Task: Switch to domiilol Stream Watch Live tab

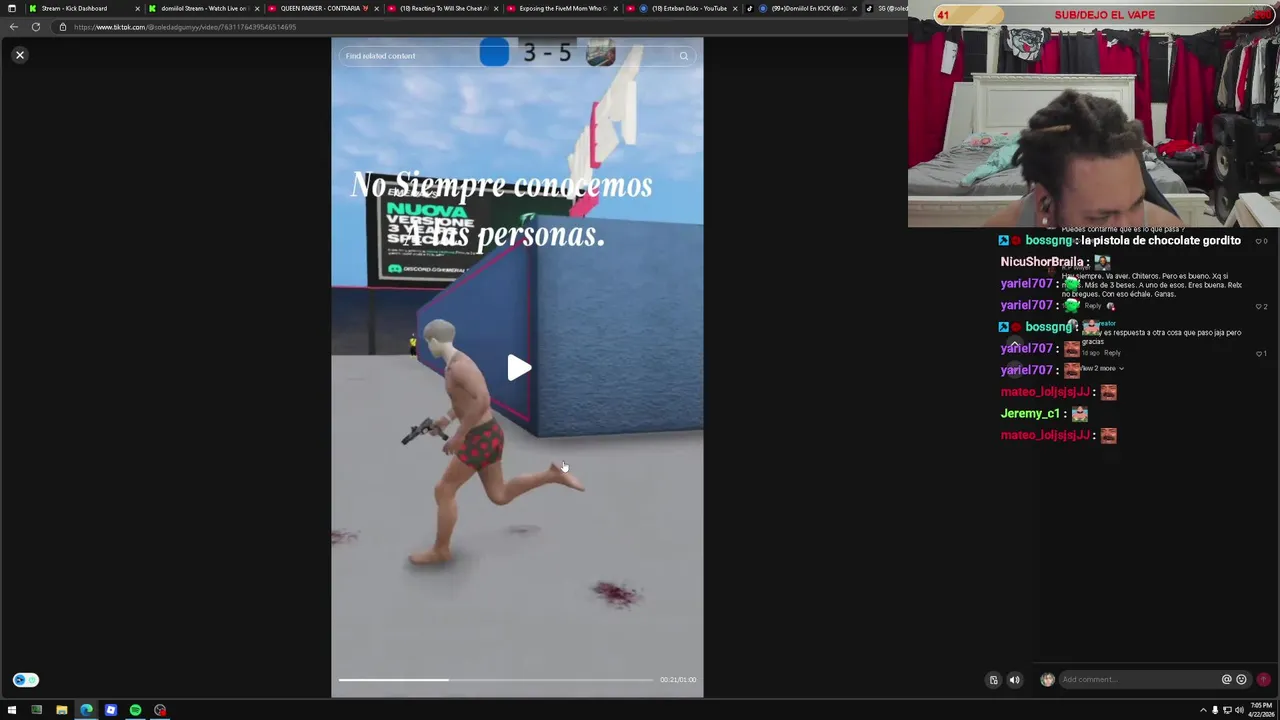Action: (x=203, y=8)
